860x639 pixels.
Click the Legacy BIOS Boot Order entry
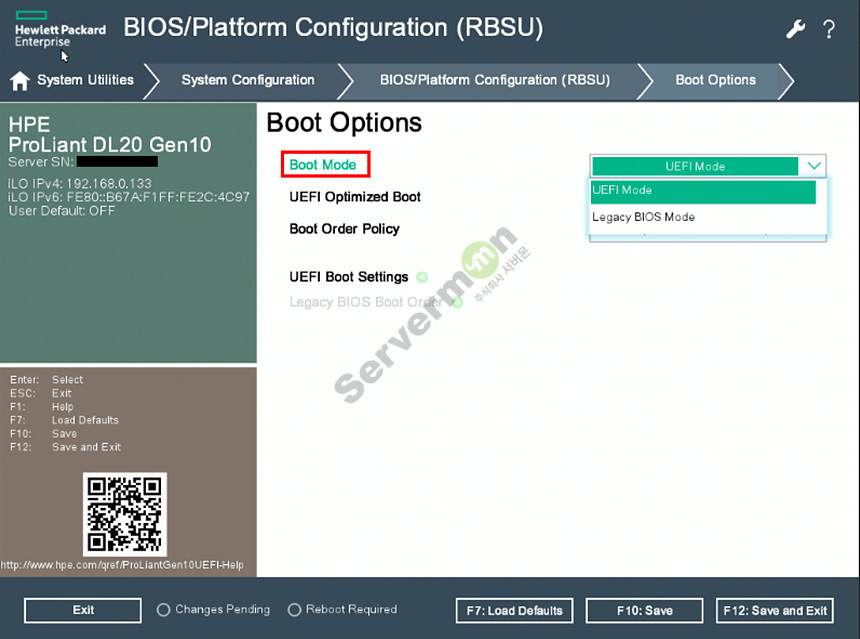[x=366, y=302]
